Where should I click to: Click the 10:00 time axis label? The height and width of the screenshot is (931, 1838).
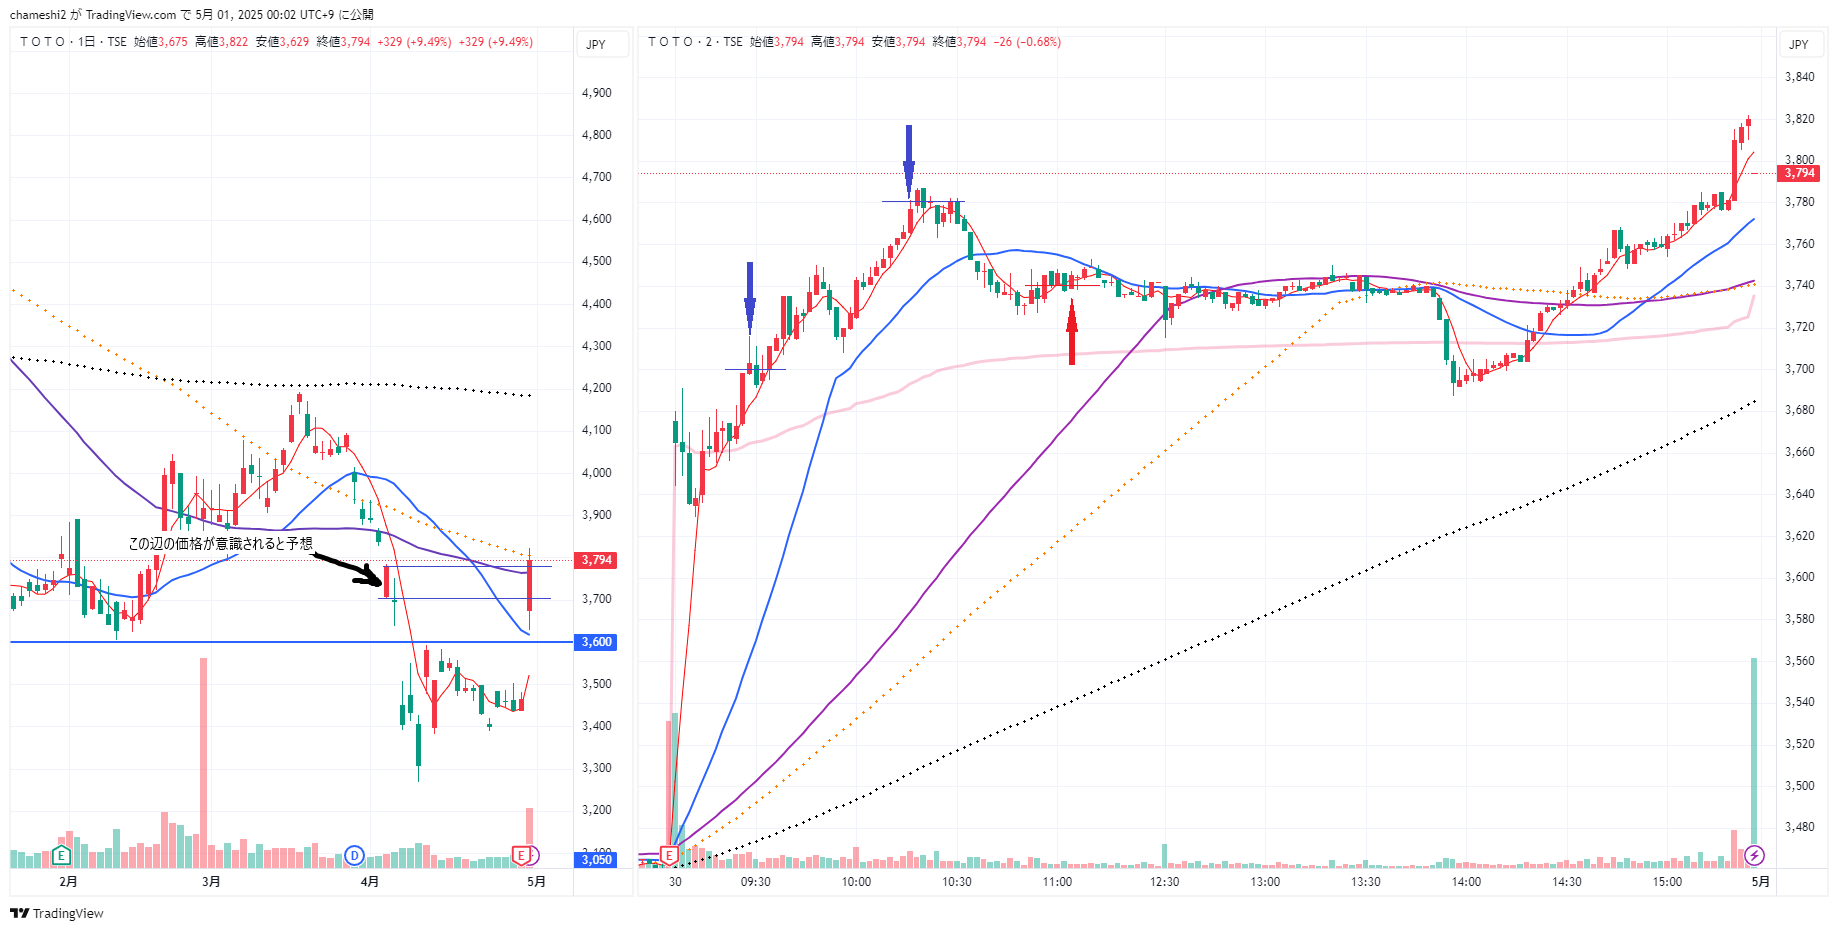tap(856, 881)
